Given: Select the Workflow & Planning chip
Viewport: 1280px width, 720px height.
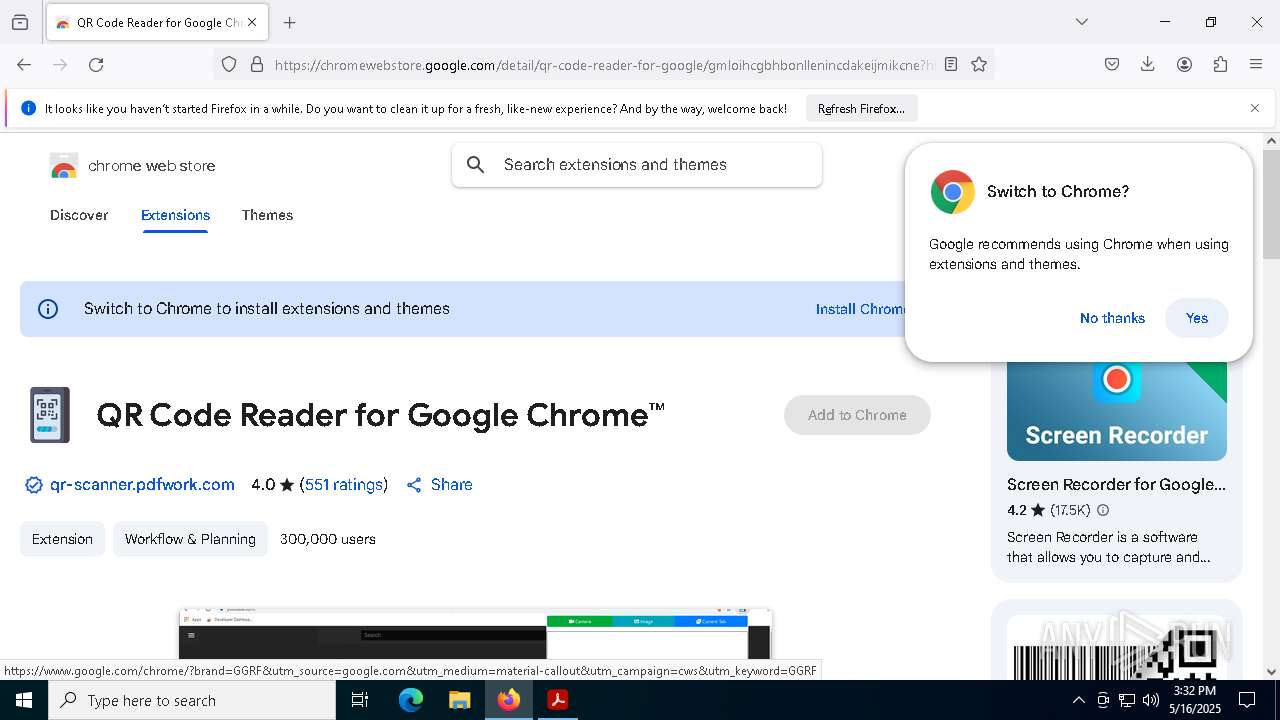Looking at the screenshot, I should coord(190,539).
